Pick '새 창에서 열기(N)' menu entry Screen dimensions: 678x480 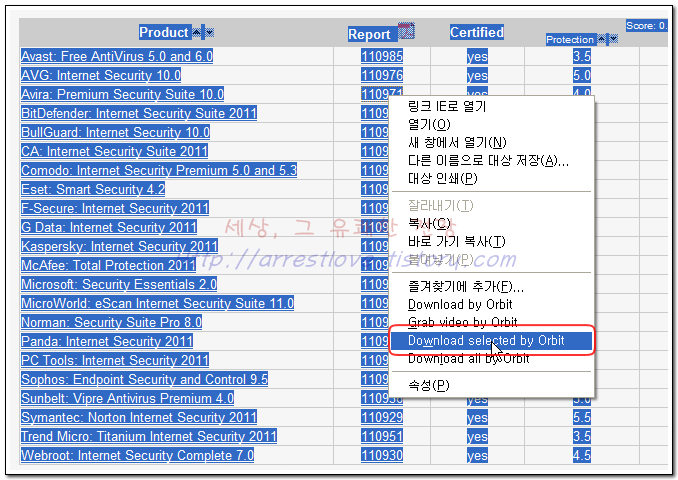coord(491,142)
